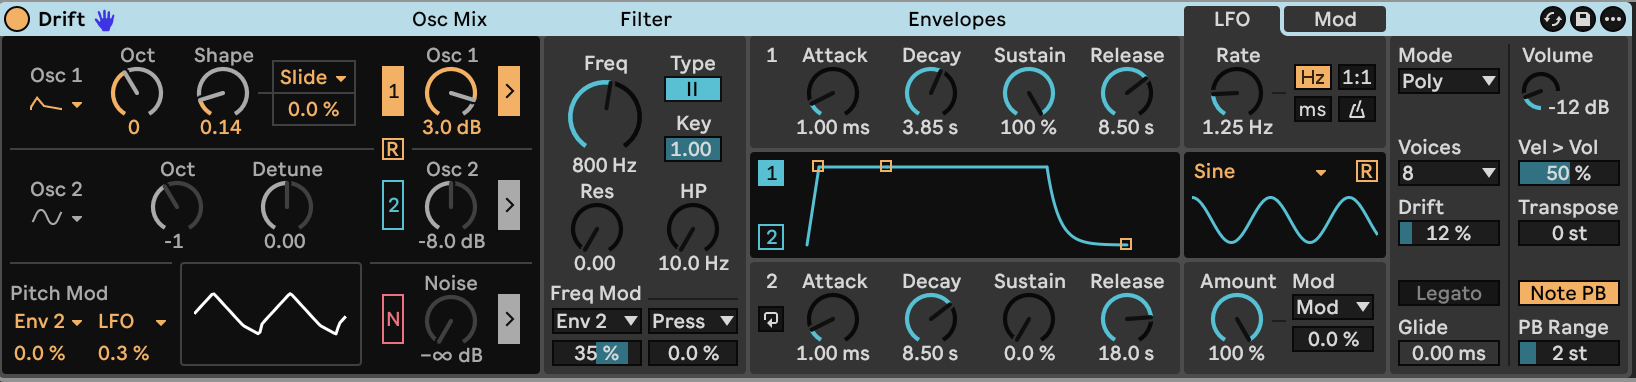Open the Mode Poly dropdown
This screenshot has width=1636, height=382.
[1448, 81]
